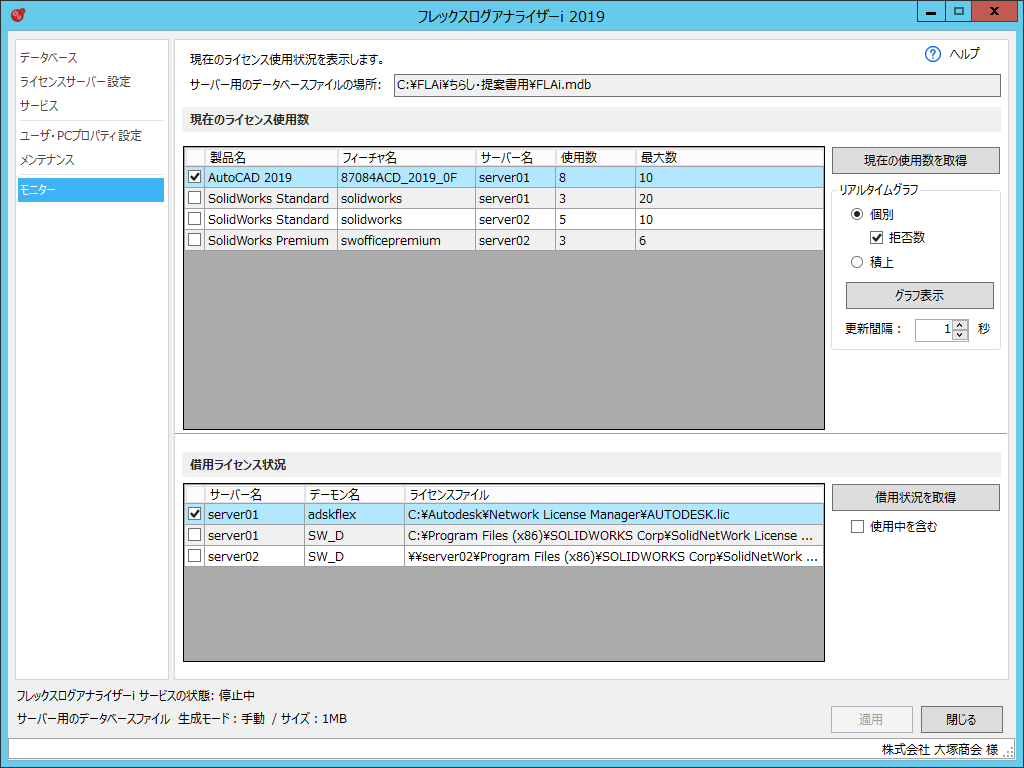Viewport: 1024px width, 768px height.
Task: Open ライセンスサーバー設定 in sidebar
Action: click(x=75, y=82)
